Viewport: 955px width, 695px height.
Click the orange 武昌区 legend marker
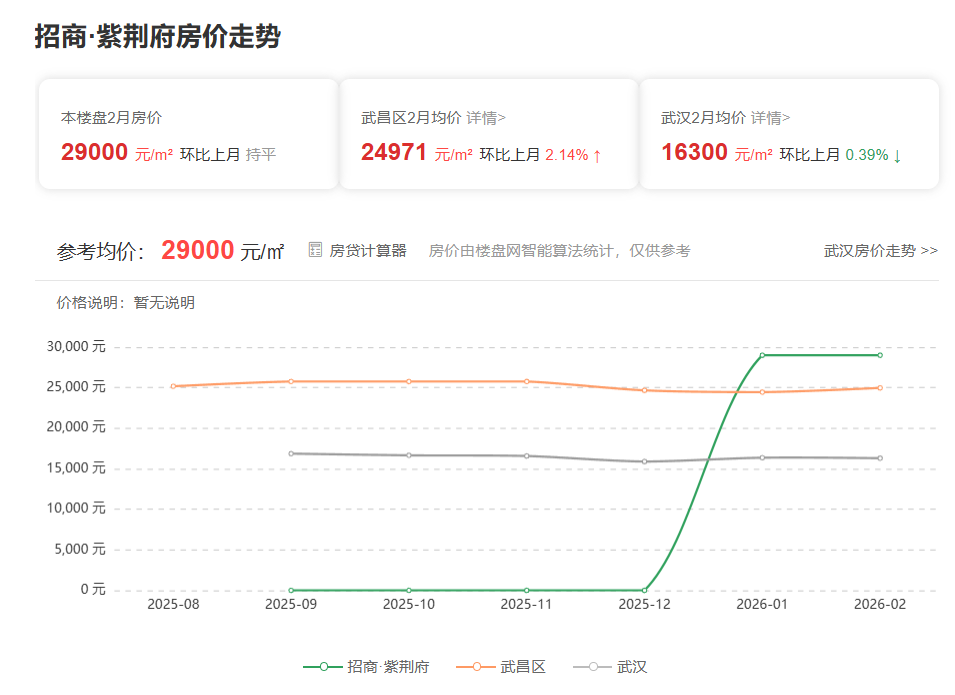tap(476, 666)
